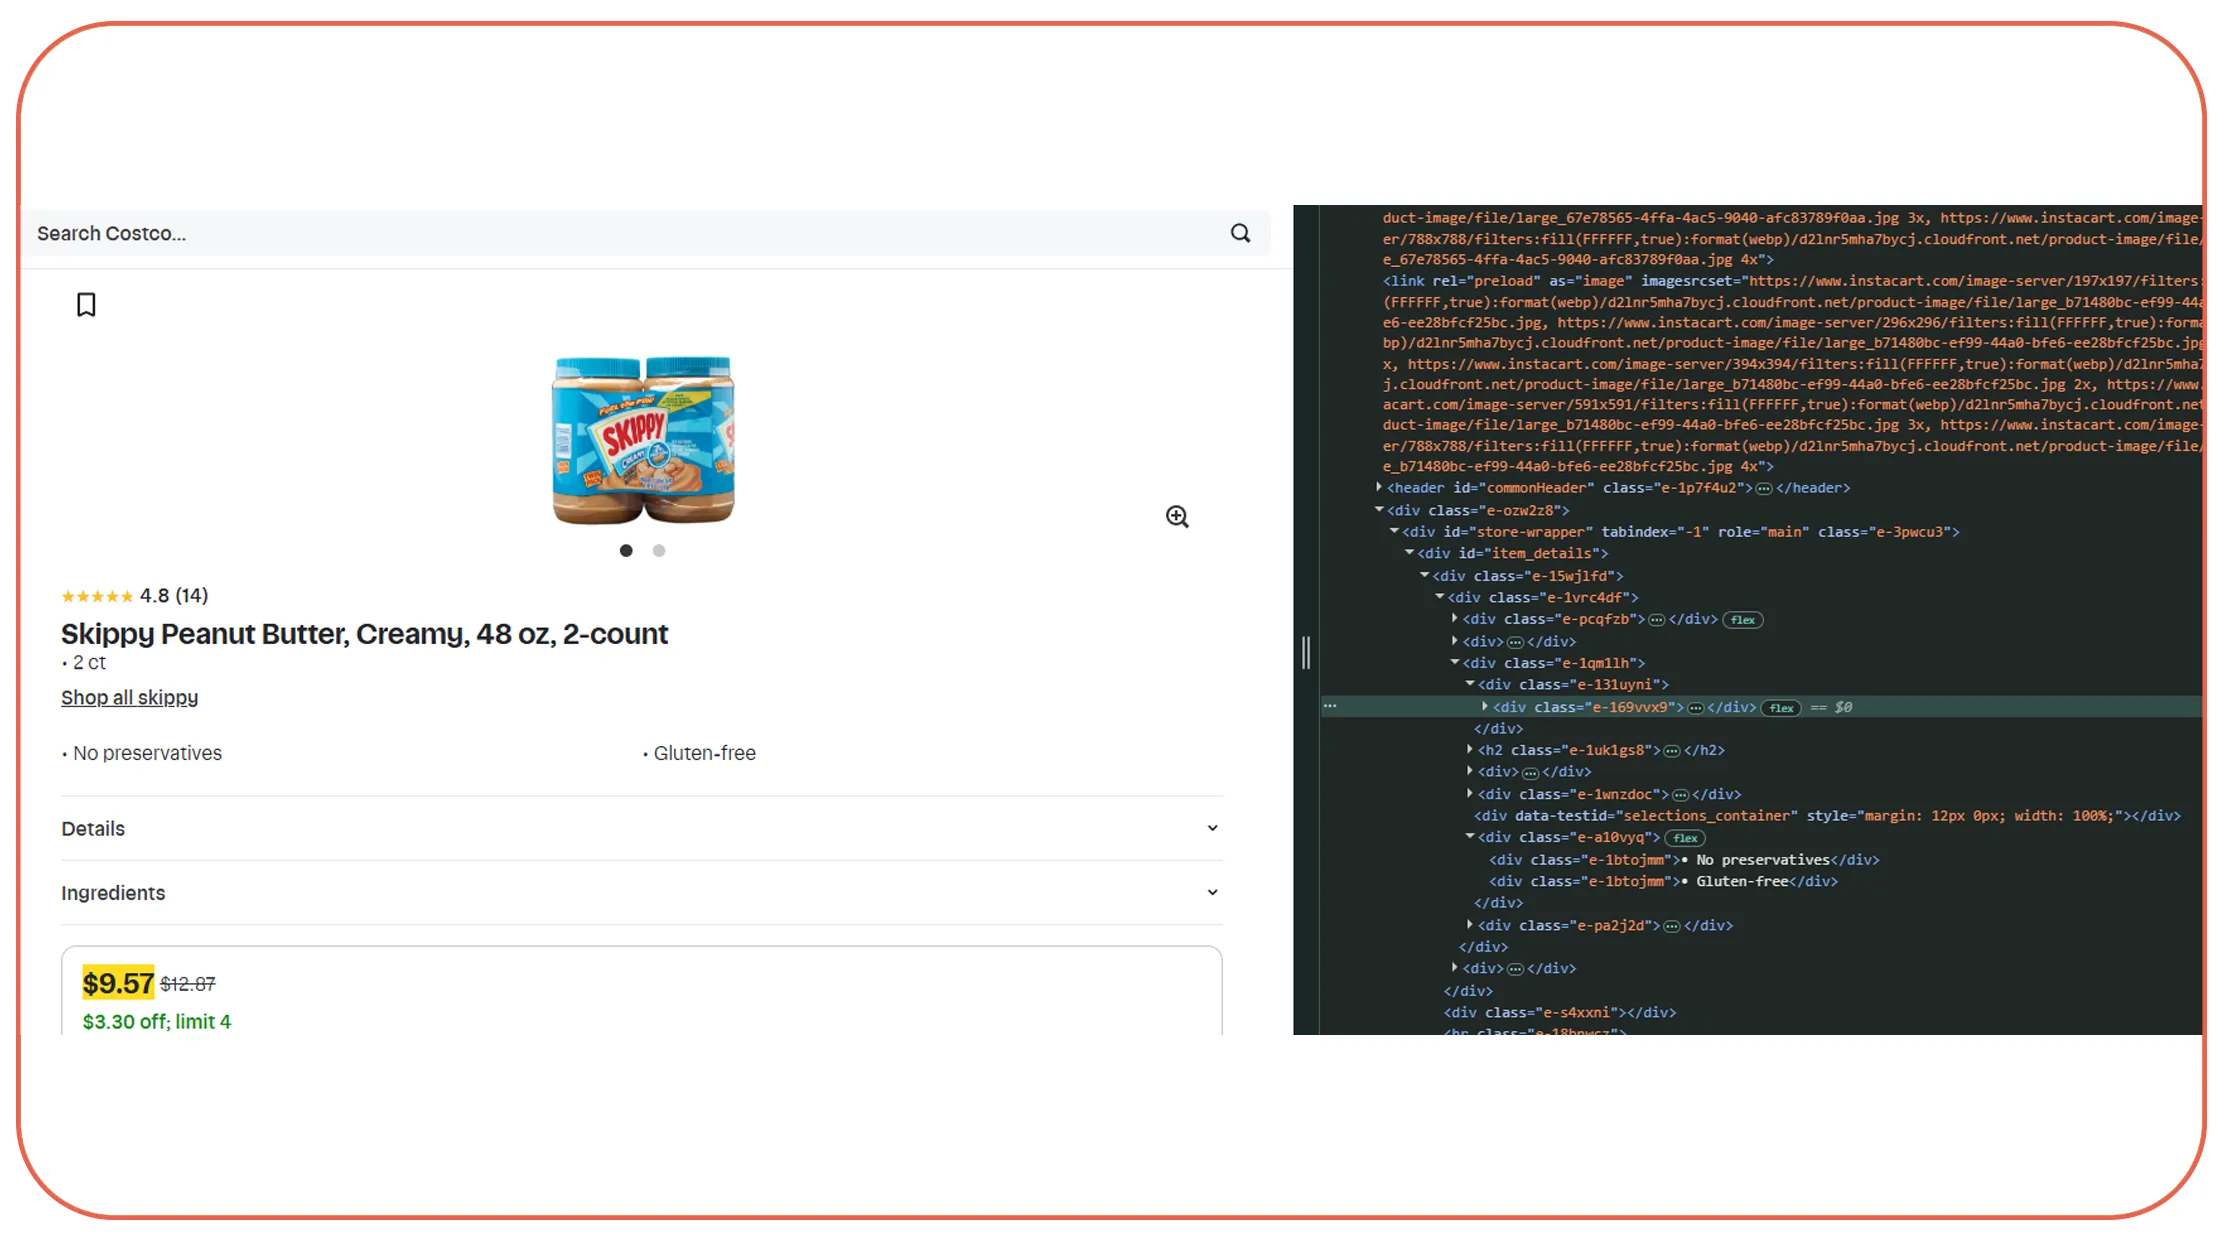The width and height of the screenshot is (2223, 1240).
Task: Expand the div e-1wnzdoc node triangle
Action: 1470,793
